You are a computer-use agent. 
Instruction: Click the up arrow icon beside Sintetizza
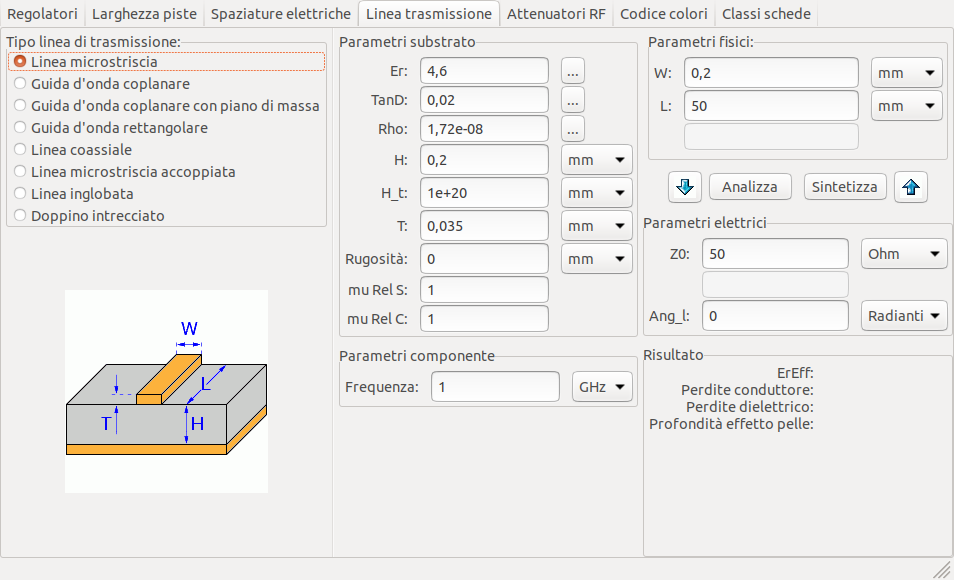[910, 187]
